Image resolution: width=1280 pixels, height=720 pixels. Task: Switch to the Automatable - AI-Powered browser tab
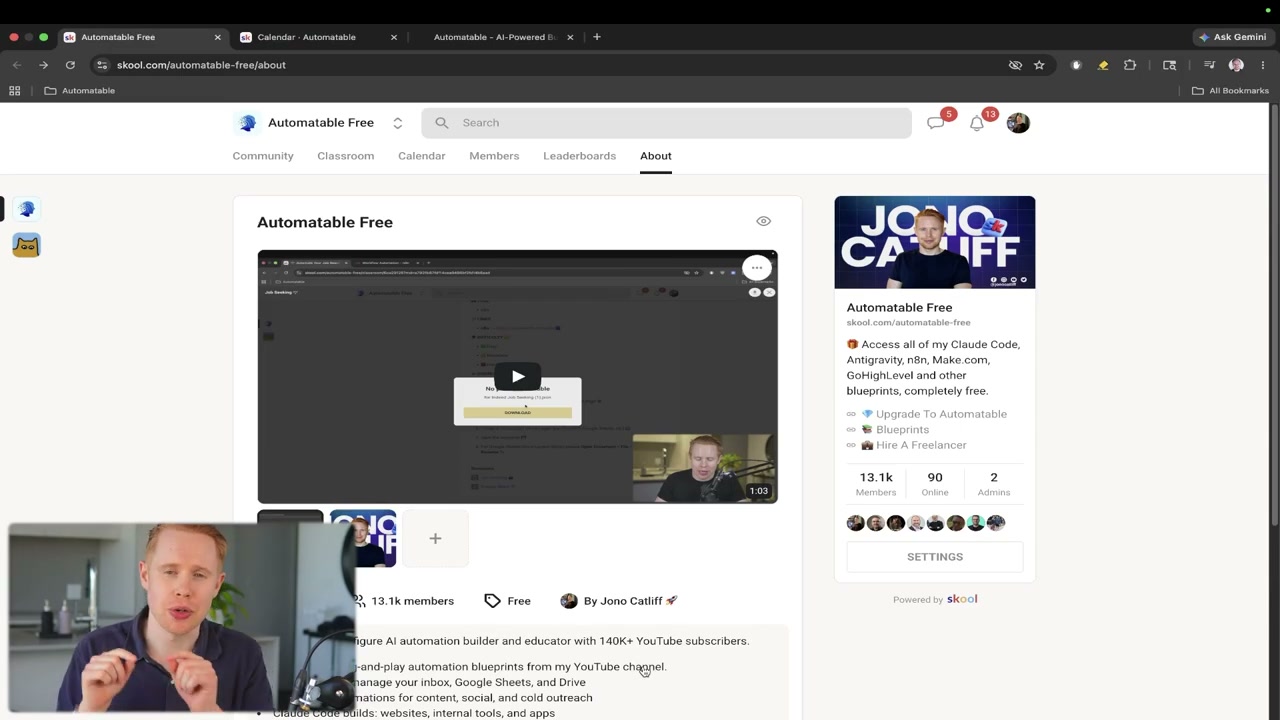click(495, 37)
